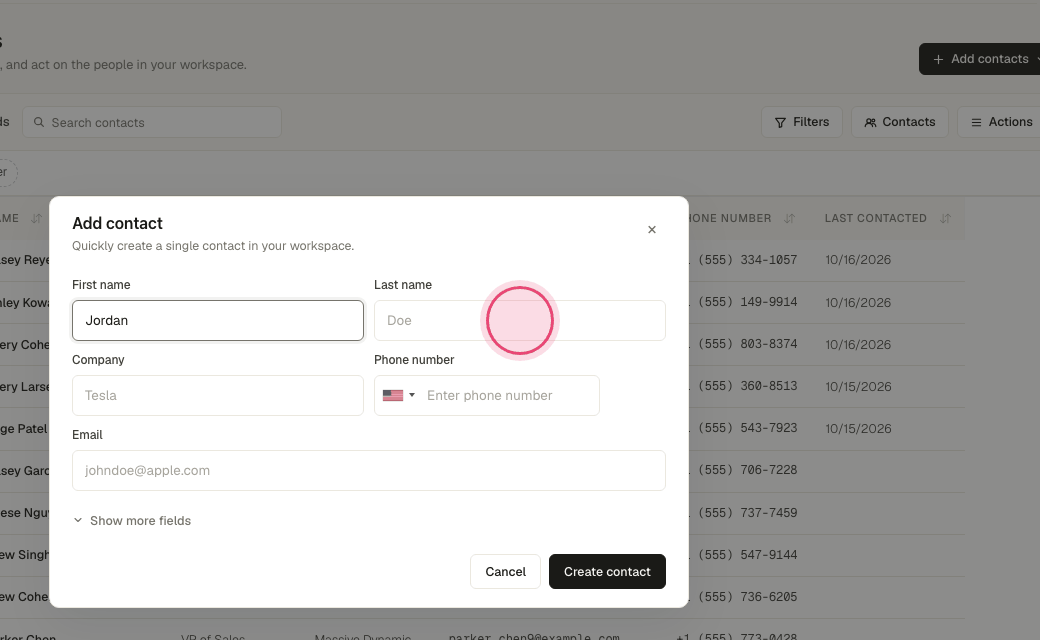The width and height of the screenshot is (1040, 640).
Task: Open the Actions menu
Action: [1000, 122]
